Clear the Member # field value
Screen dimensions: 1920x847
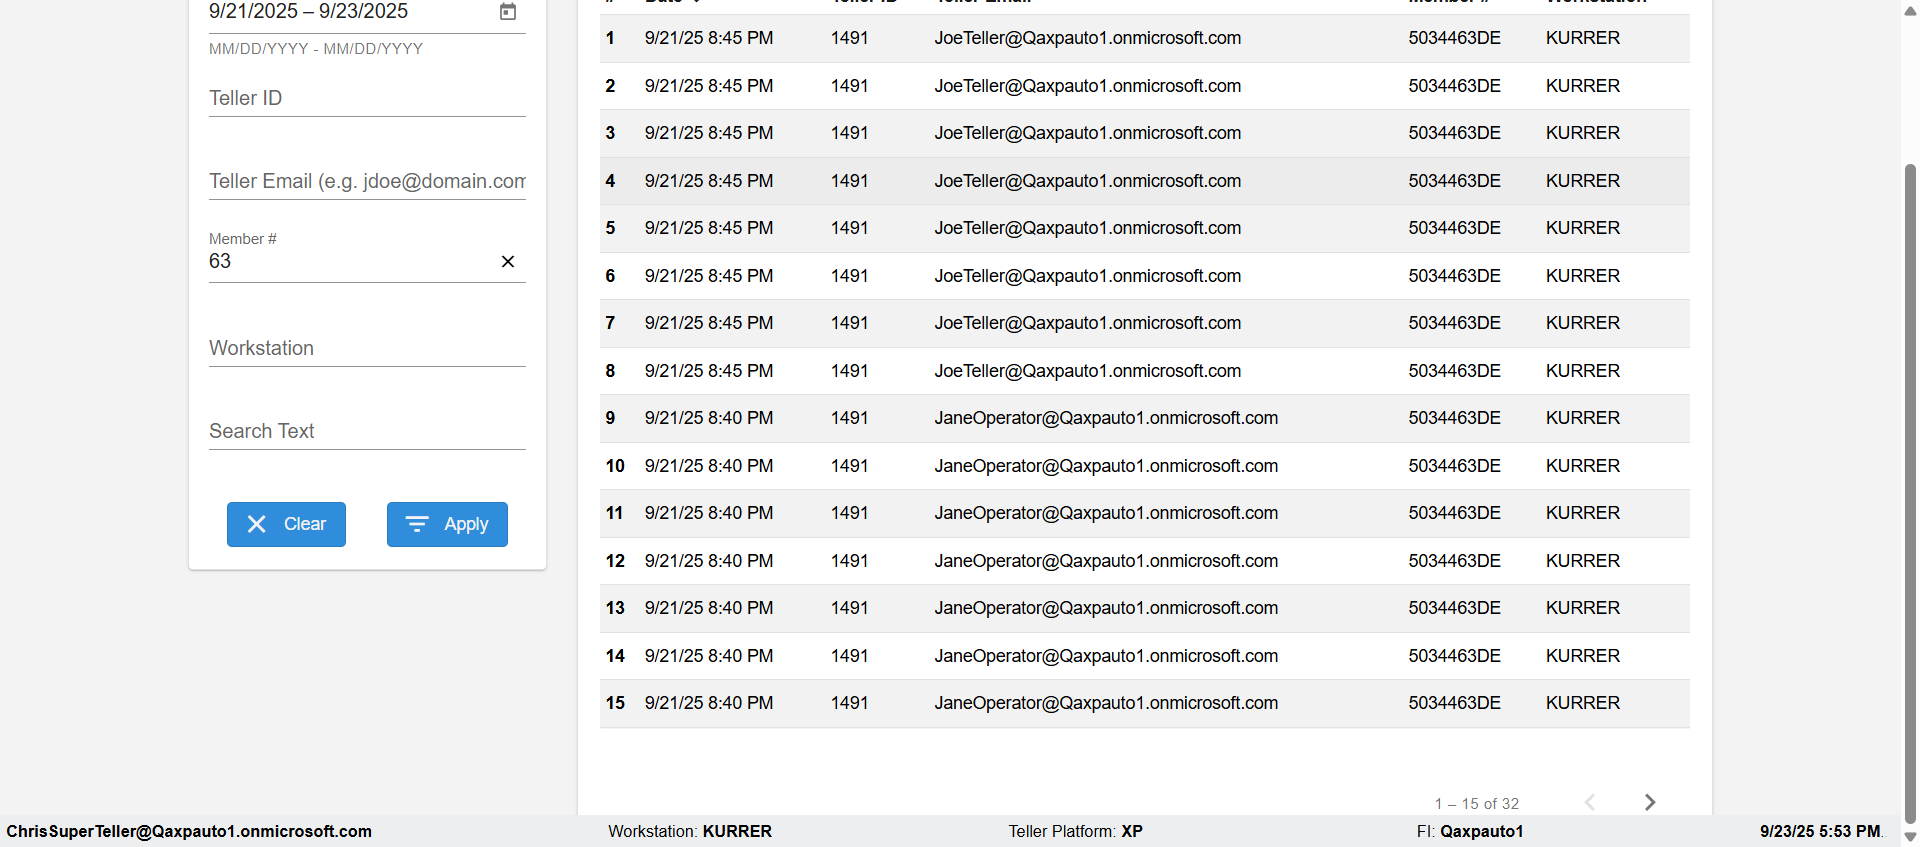tap(508, 261)
